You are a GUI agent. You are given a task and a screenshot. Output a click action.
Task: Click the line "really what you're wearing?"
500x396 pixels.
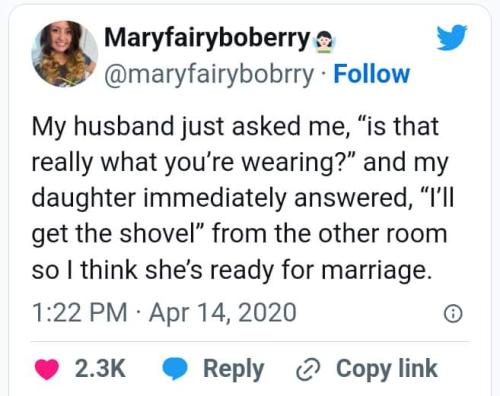[240, 163]
